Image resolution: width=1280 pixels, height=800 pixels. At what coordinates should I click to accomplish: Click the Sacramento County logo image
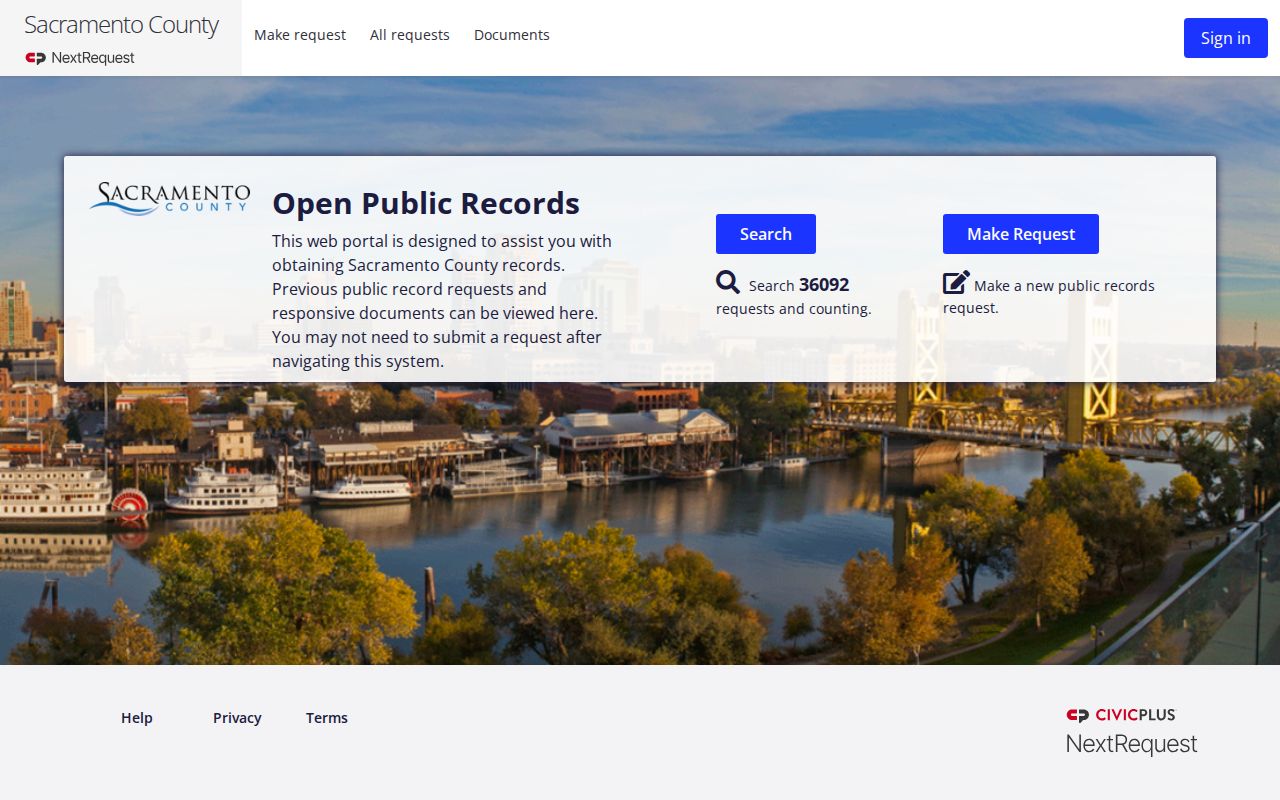[x=170, y=197]
